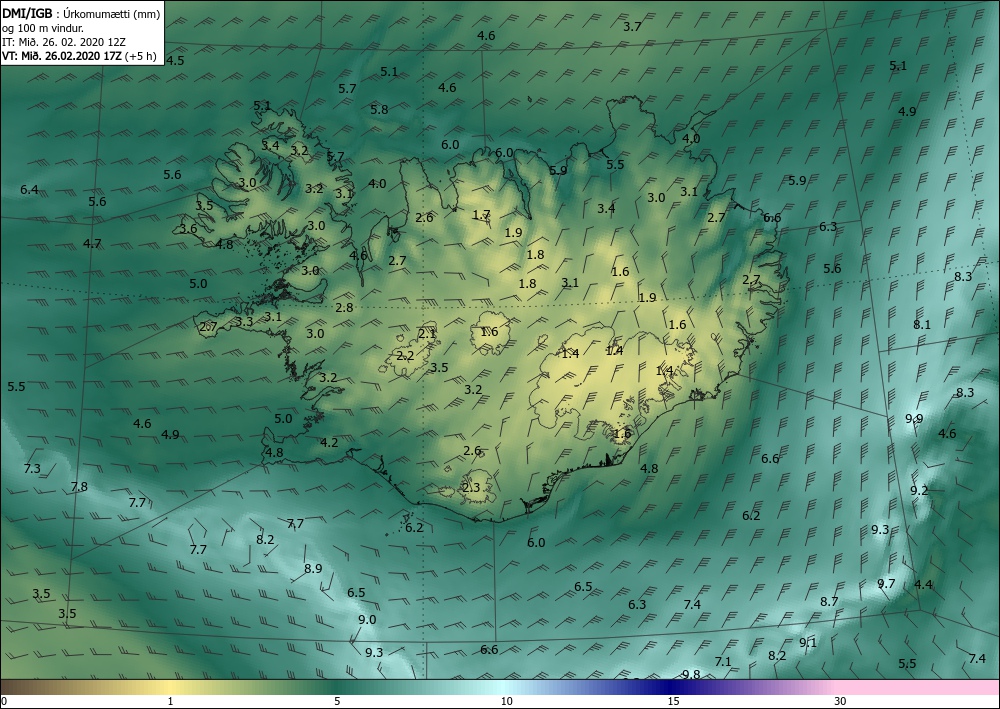This screenshot has width=1000, height=709.
Task: Click the map value '8.1'
Action: click(x=922, y=325)
